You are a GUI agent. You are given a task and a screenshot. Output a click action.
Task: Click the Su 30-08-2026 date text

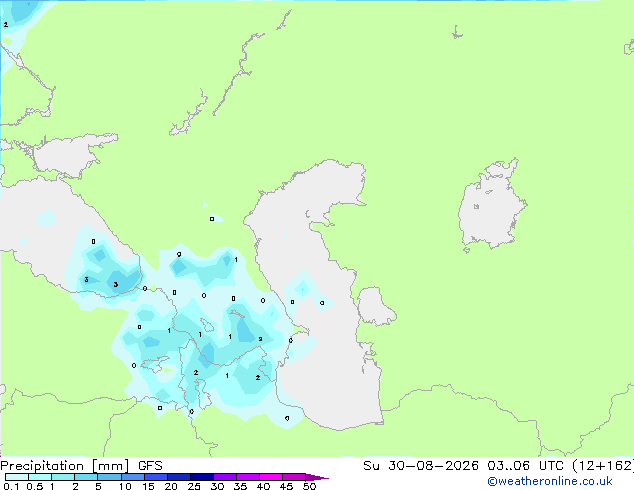[x=421, y=466]
